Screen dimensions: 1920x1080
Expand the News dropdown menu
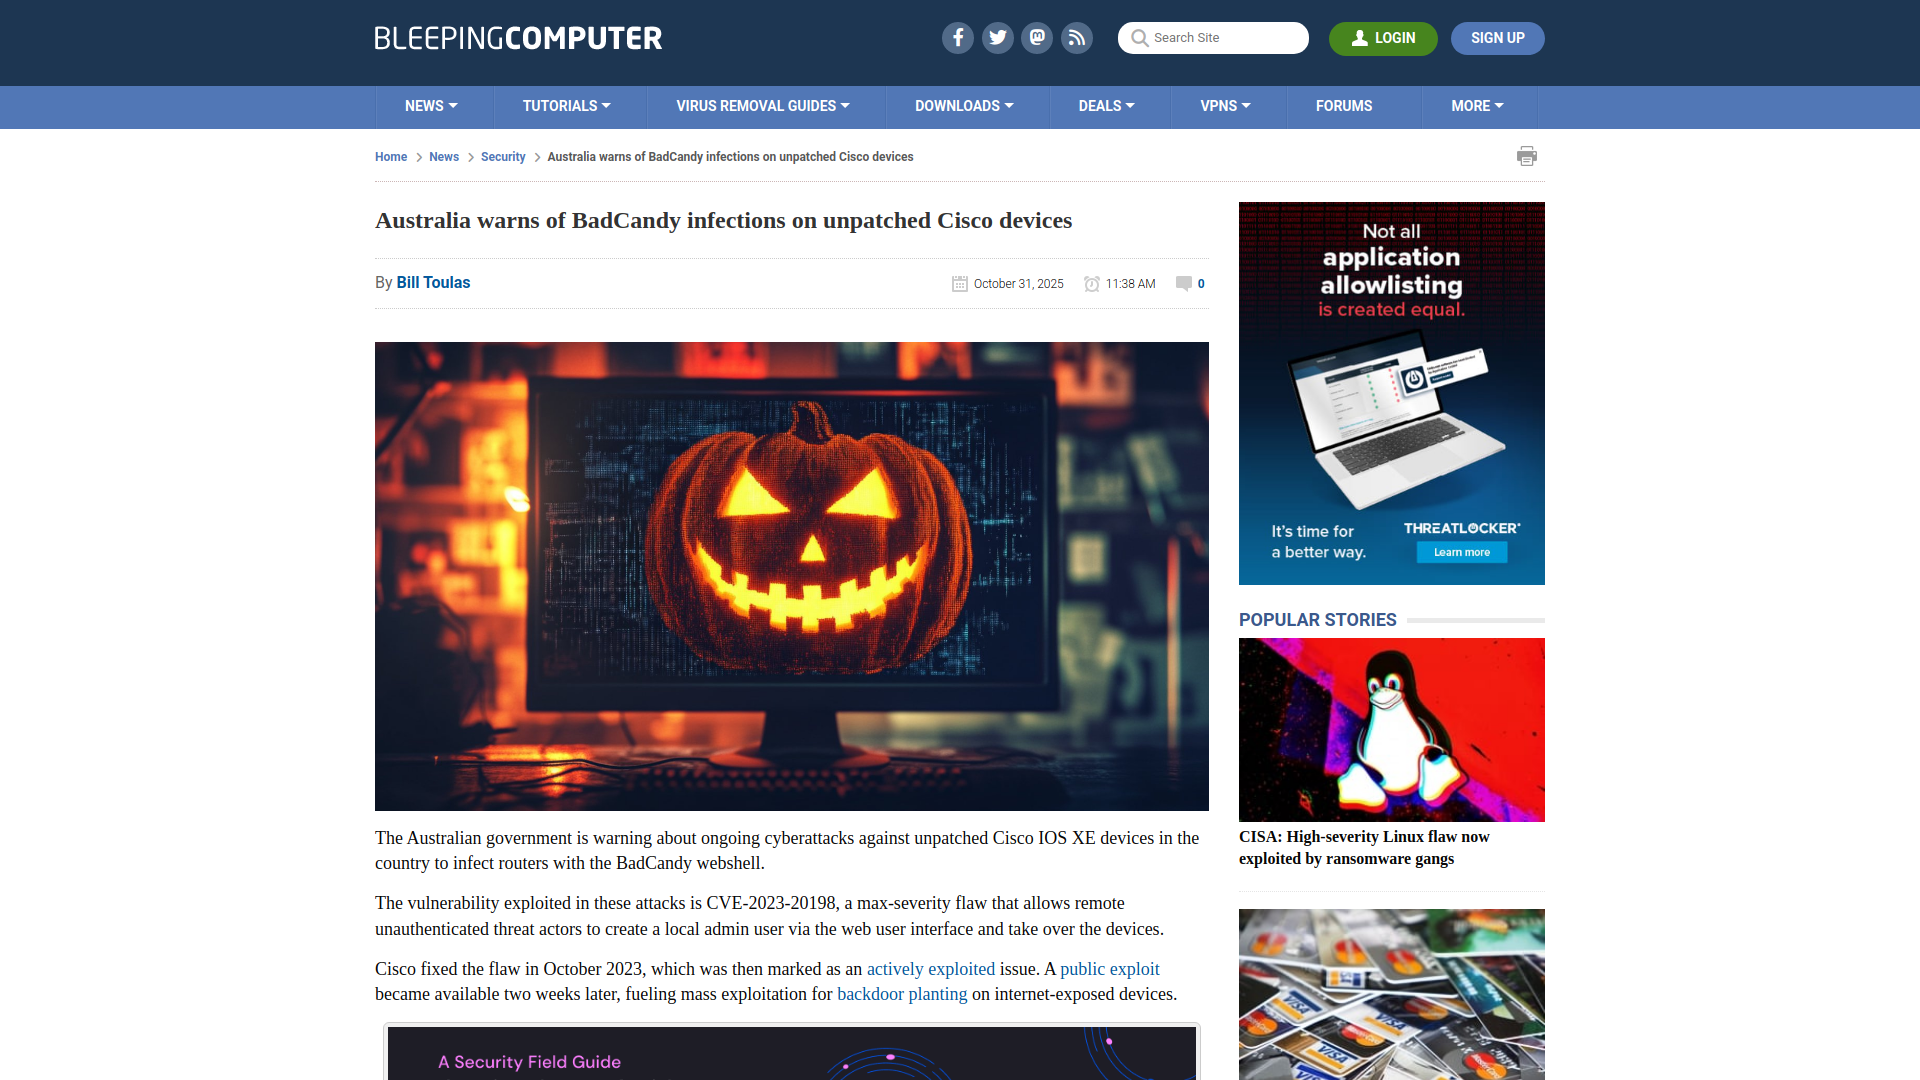pos(431,106)
